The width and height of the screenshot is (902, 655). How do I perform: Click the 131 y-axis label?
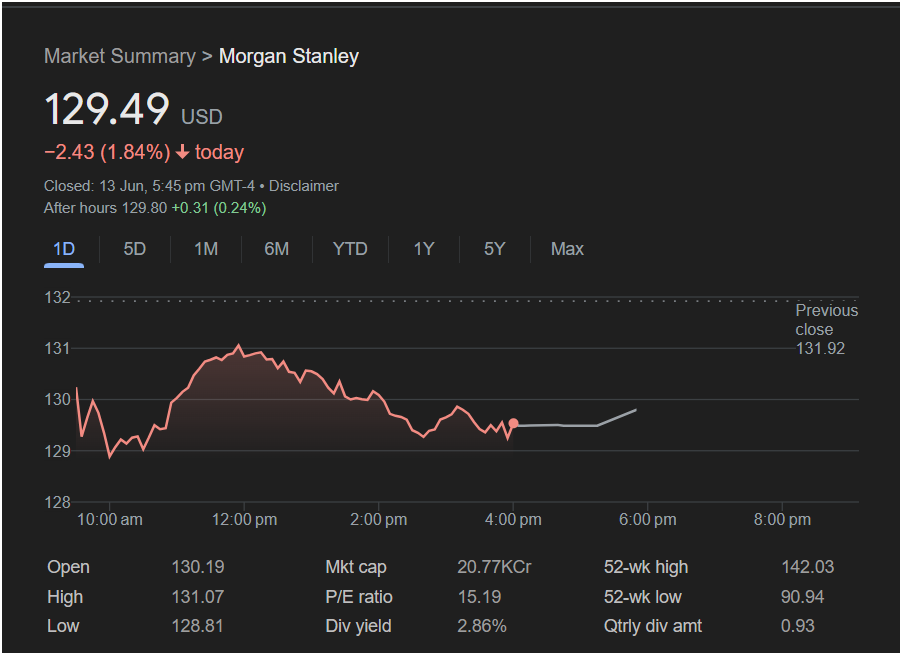tap(58, 348)
